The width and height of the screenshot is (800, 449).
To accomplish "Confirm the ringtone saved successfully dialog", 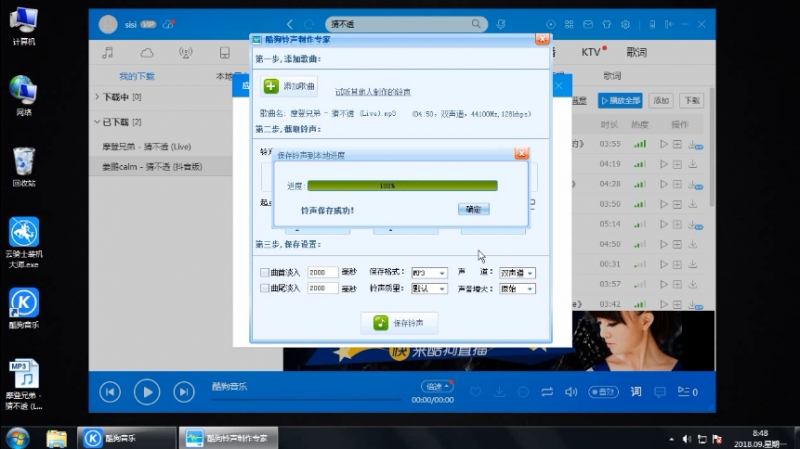I will point(473,209).
